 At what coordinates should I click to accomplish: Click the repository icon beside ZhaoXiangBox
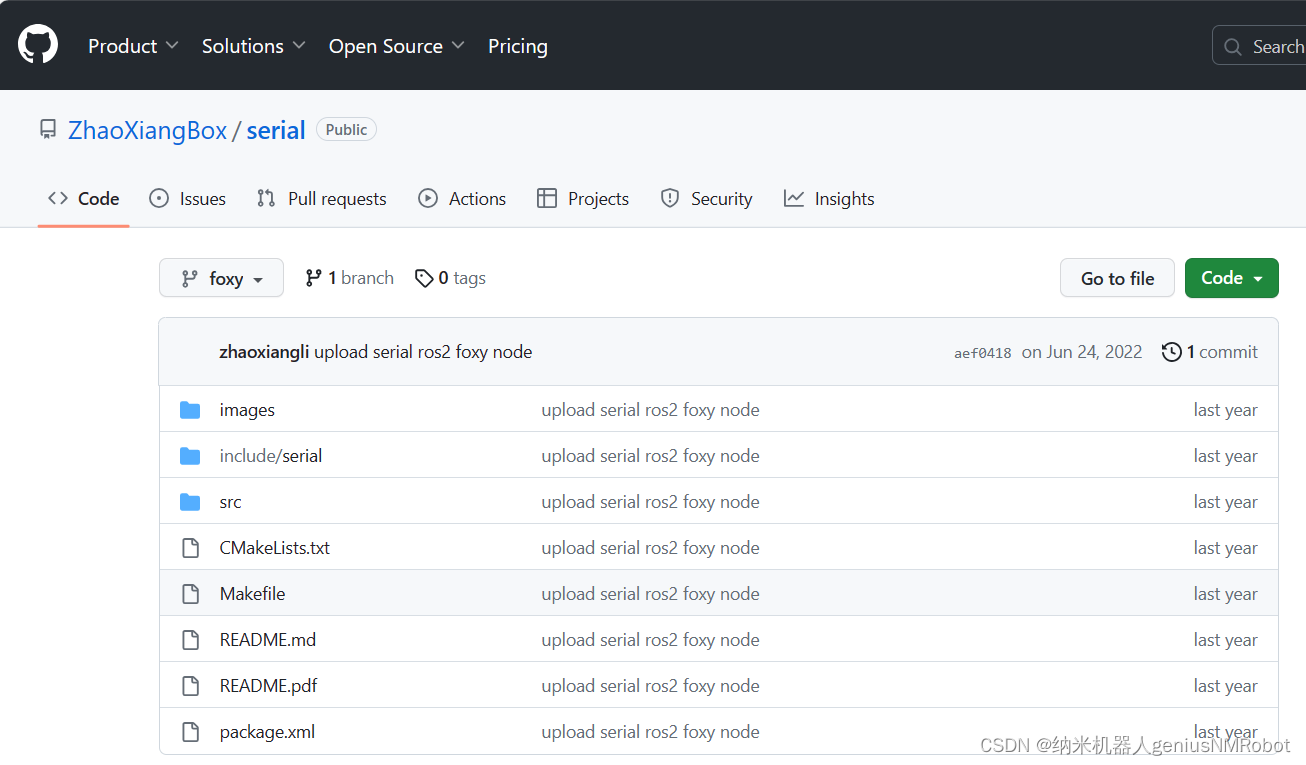tap(48, 130)
